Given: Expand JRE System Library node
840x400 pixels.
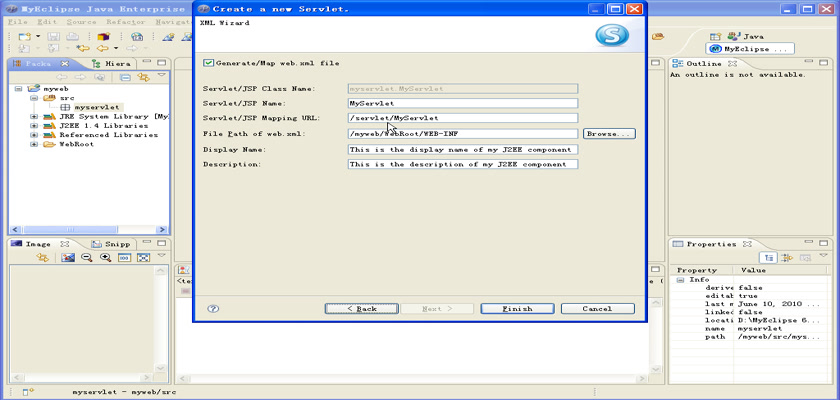Looking at the screenshot, I should pyautogui.click(x=34, y=116).
